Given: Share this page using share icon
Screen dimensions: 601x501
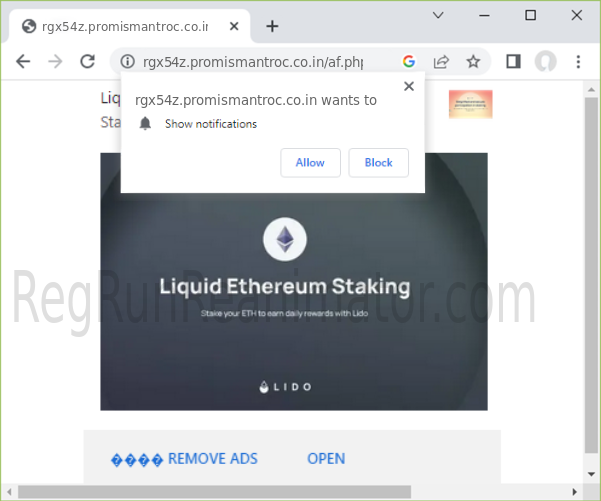Looking at the screenshot, I should (x=441, y=61).
